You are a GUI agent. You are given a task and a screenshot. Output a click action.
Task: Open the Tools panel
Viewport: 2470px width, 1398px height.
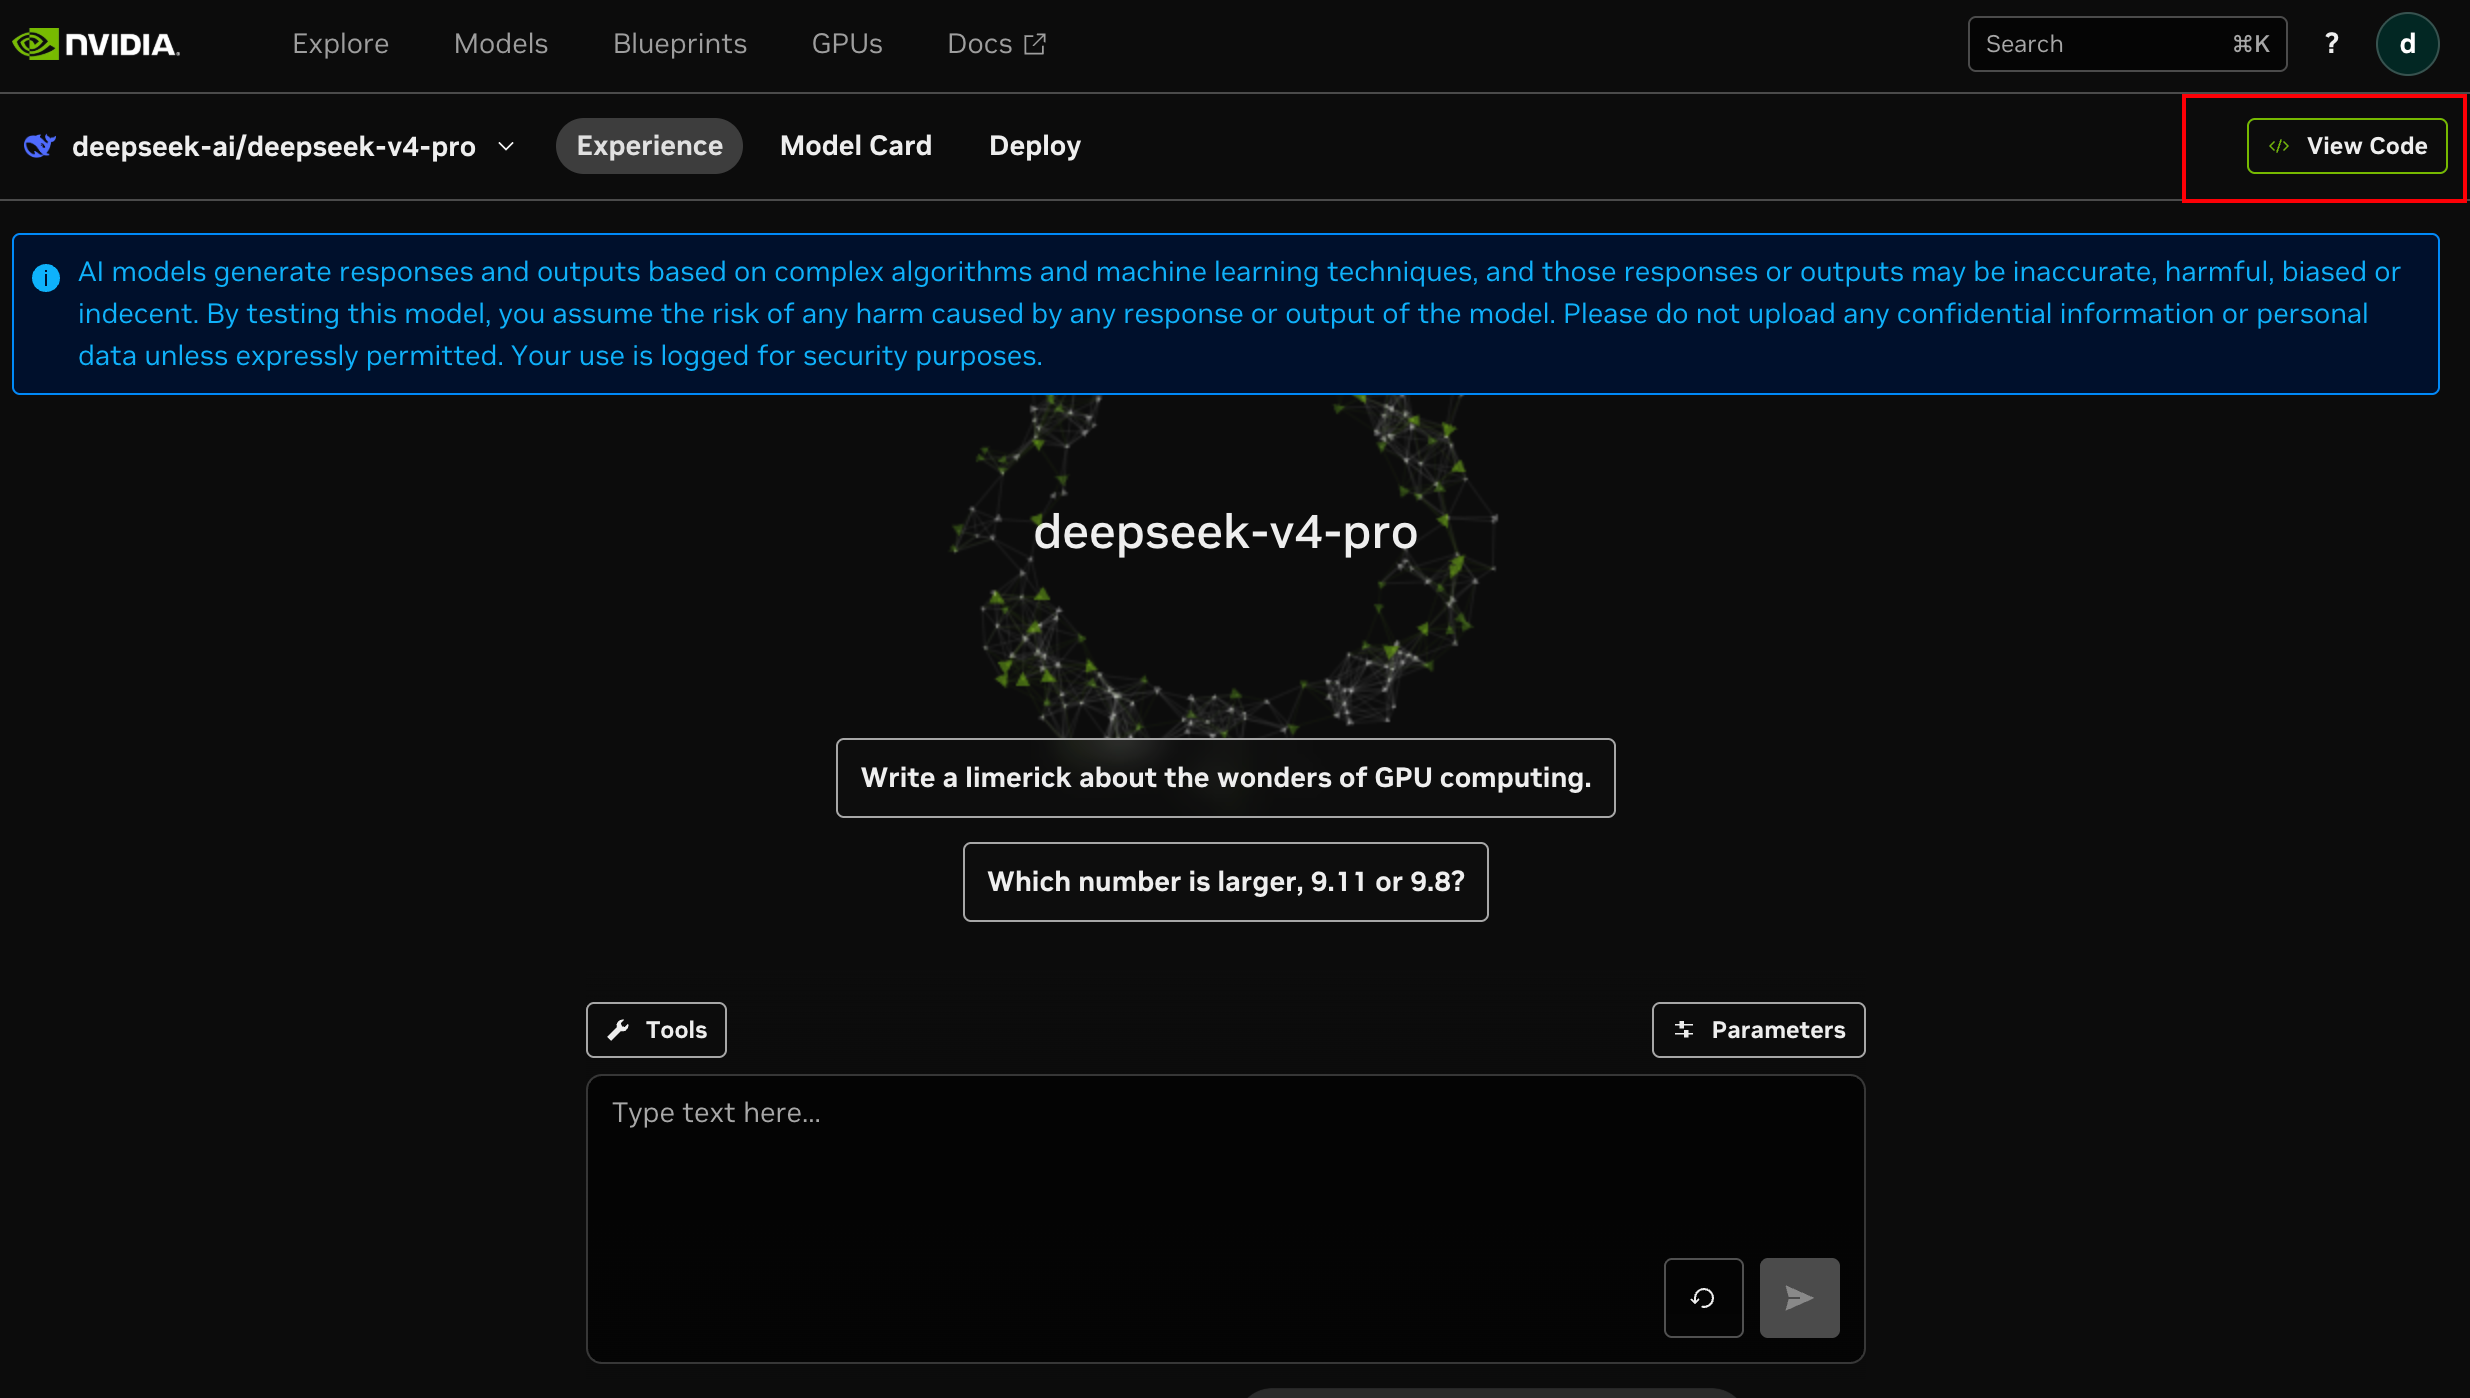coord(656,1030)
